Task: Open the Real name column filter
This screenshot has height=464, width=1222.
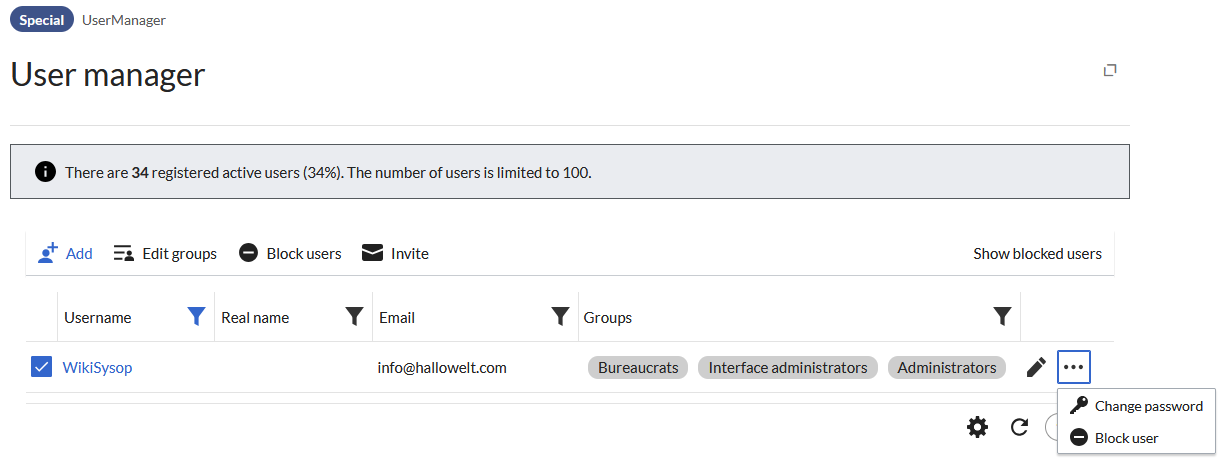Action: point(354,317)
